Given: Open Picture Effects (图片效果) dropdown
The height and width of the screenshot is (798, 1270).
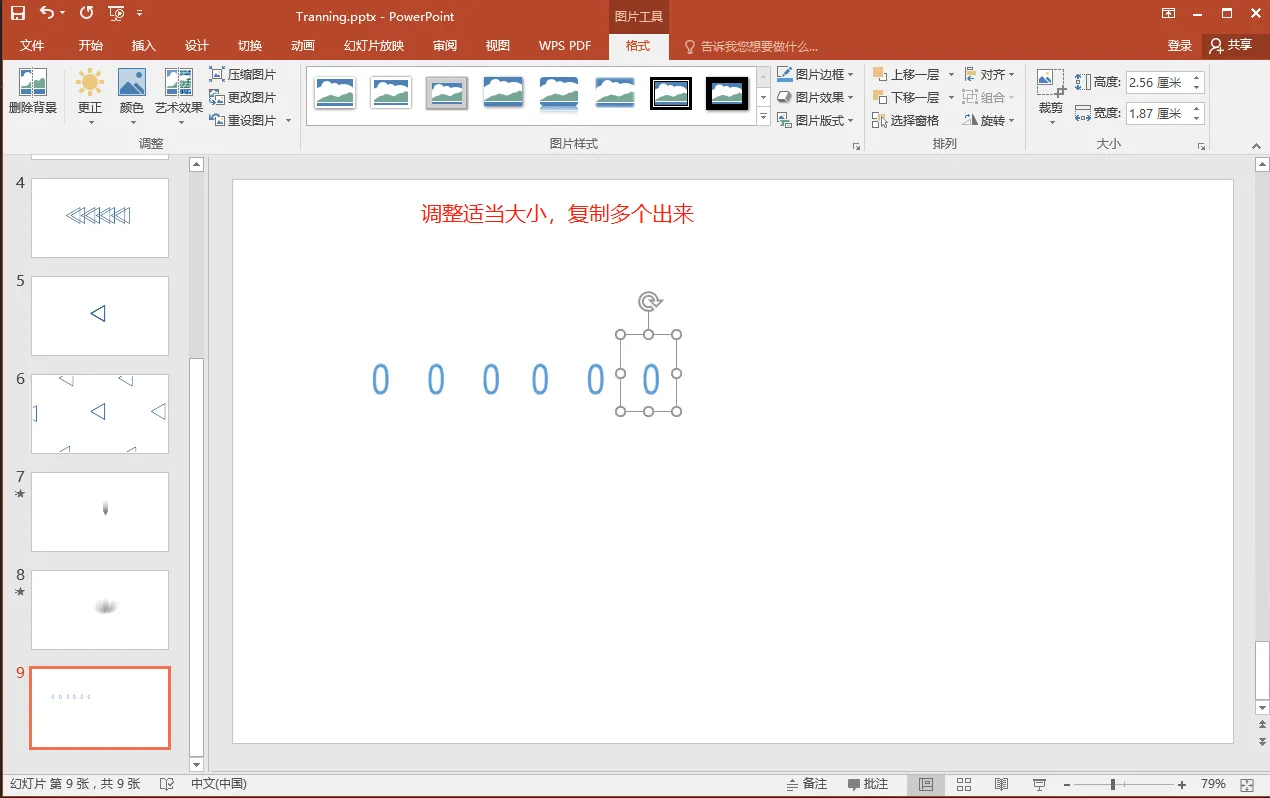Looking at the screenshot, I should pos(816,97).
